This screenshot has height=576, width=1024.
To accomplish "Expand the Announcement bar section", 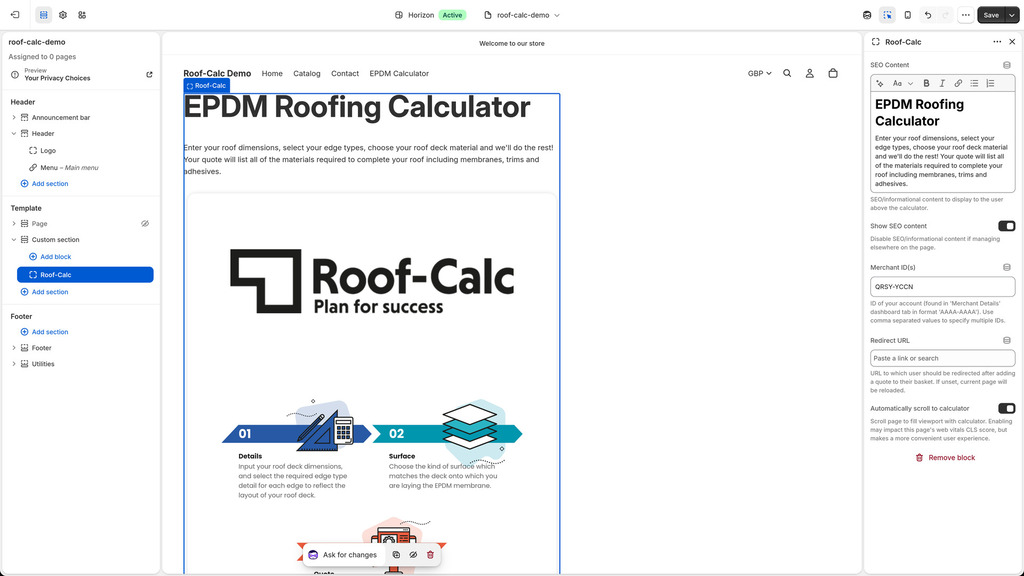I will click(14, 118).
